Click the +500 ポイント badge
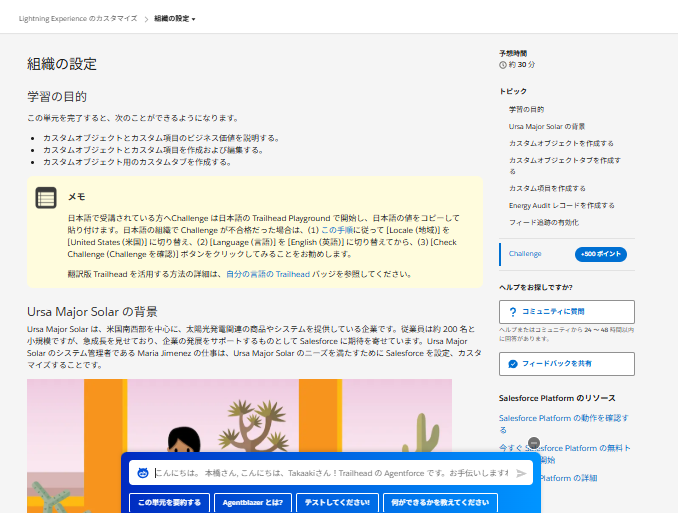Image resolution: width=678 pixels, height=513 pixels. [x=601, y=254]
